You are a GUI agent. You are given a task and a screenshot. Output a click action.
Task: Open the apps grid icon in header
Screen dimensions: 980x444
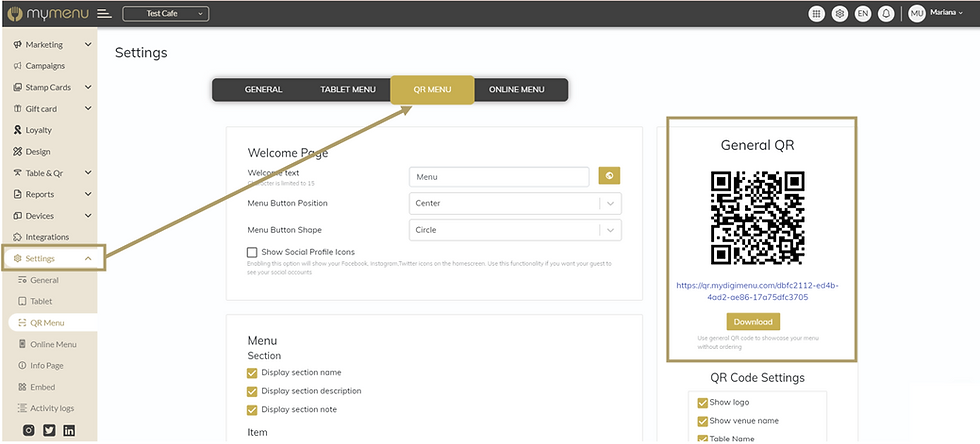[x=816, y=13]
